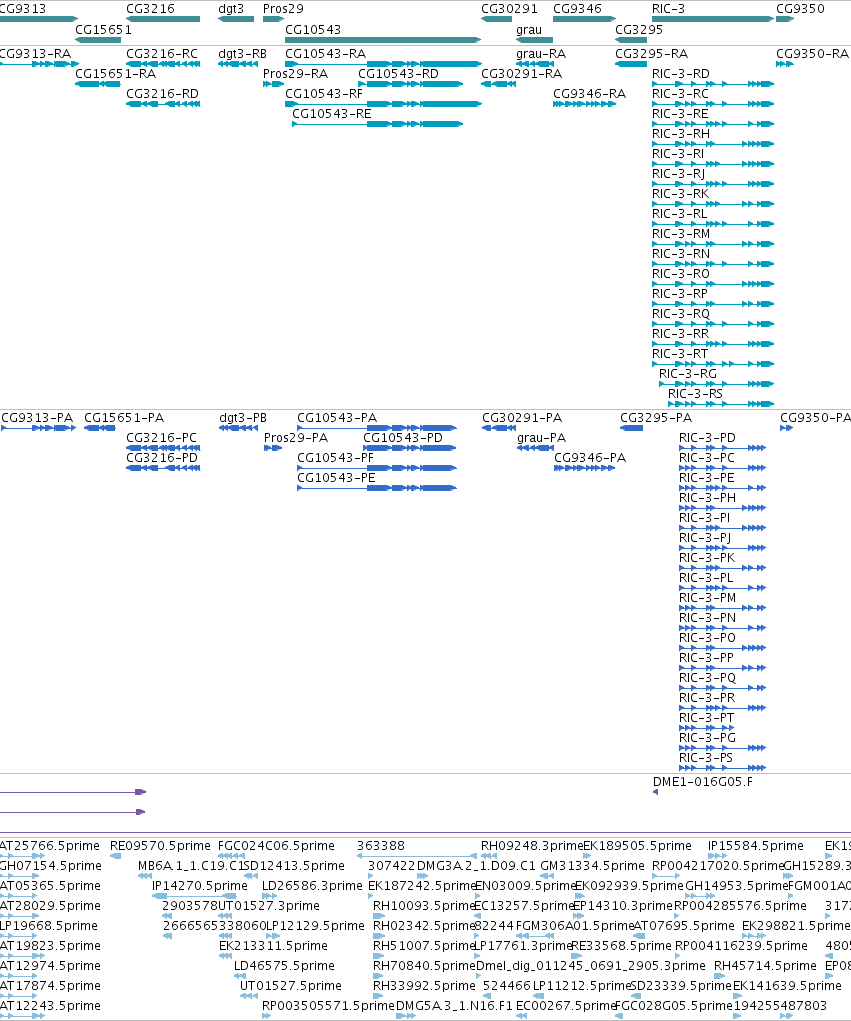Click EST IP15584.5prime
Screen dimensions: 851x1021
click(x=756, y=846)
